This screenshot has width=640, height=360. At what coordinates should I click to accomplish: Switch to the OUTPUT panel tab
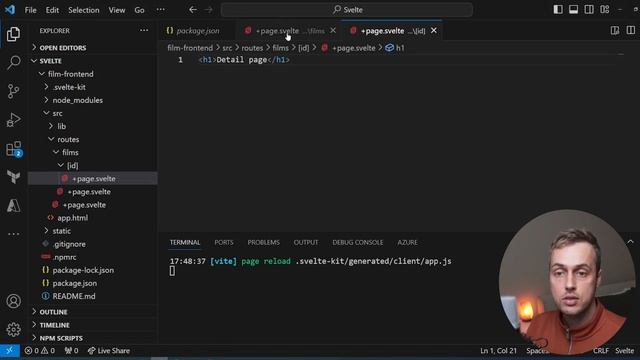[306, 242]
